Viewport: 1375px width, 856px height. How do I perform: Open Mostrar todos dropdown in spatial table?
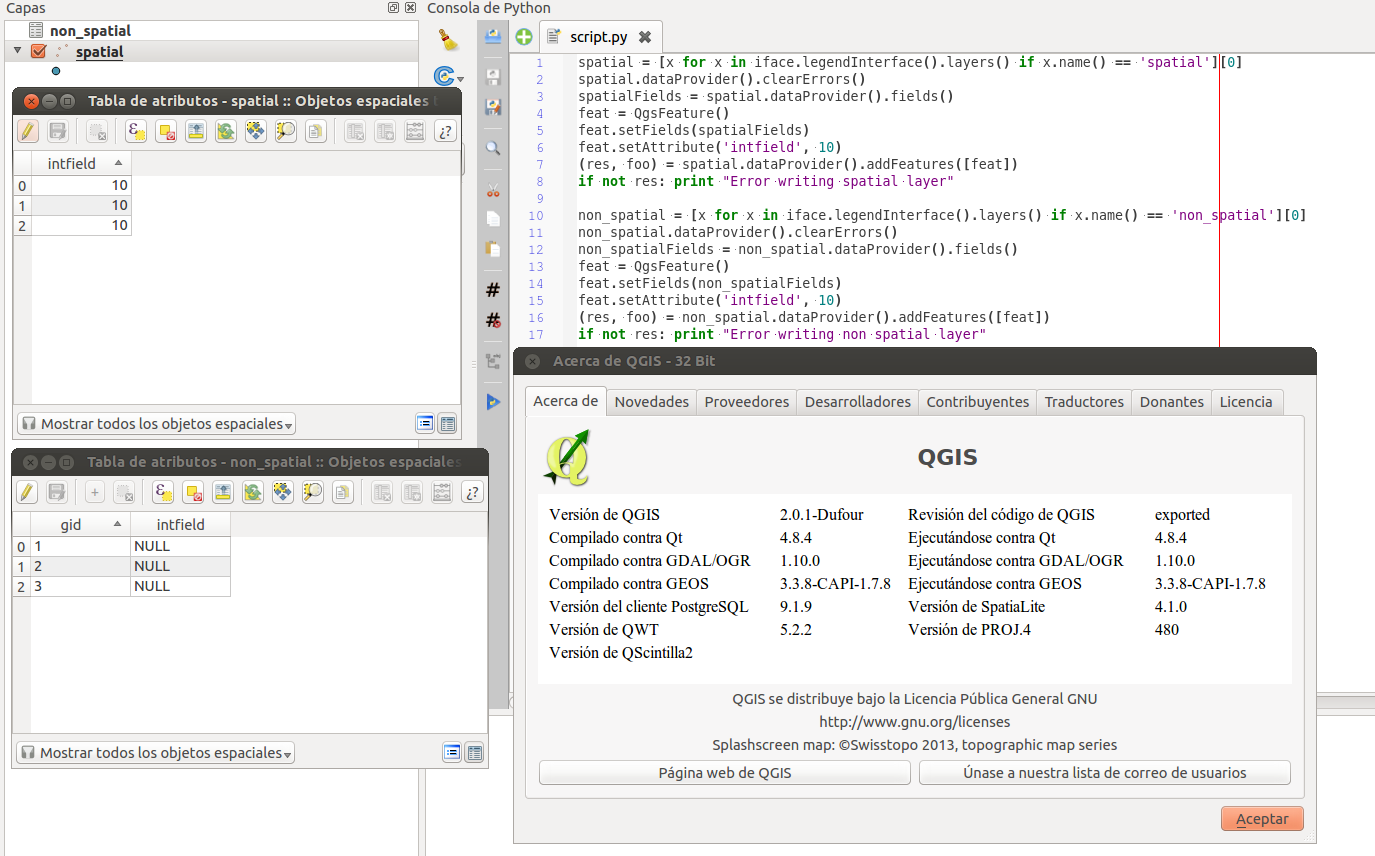(x=156, y=424)
